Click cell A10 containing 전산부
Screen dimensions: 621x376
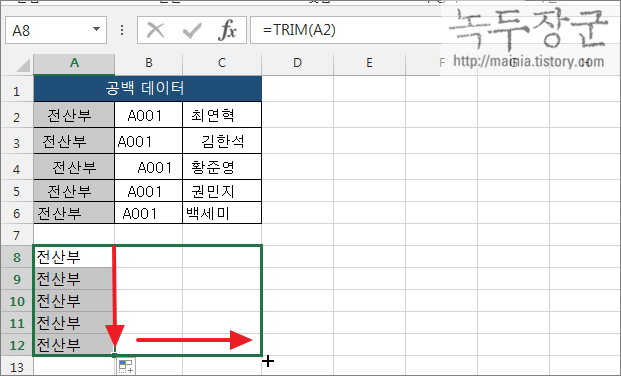pos(74,301)
